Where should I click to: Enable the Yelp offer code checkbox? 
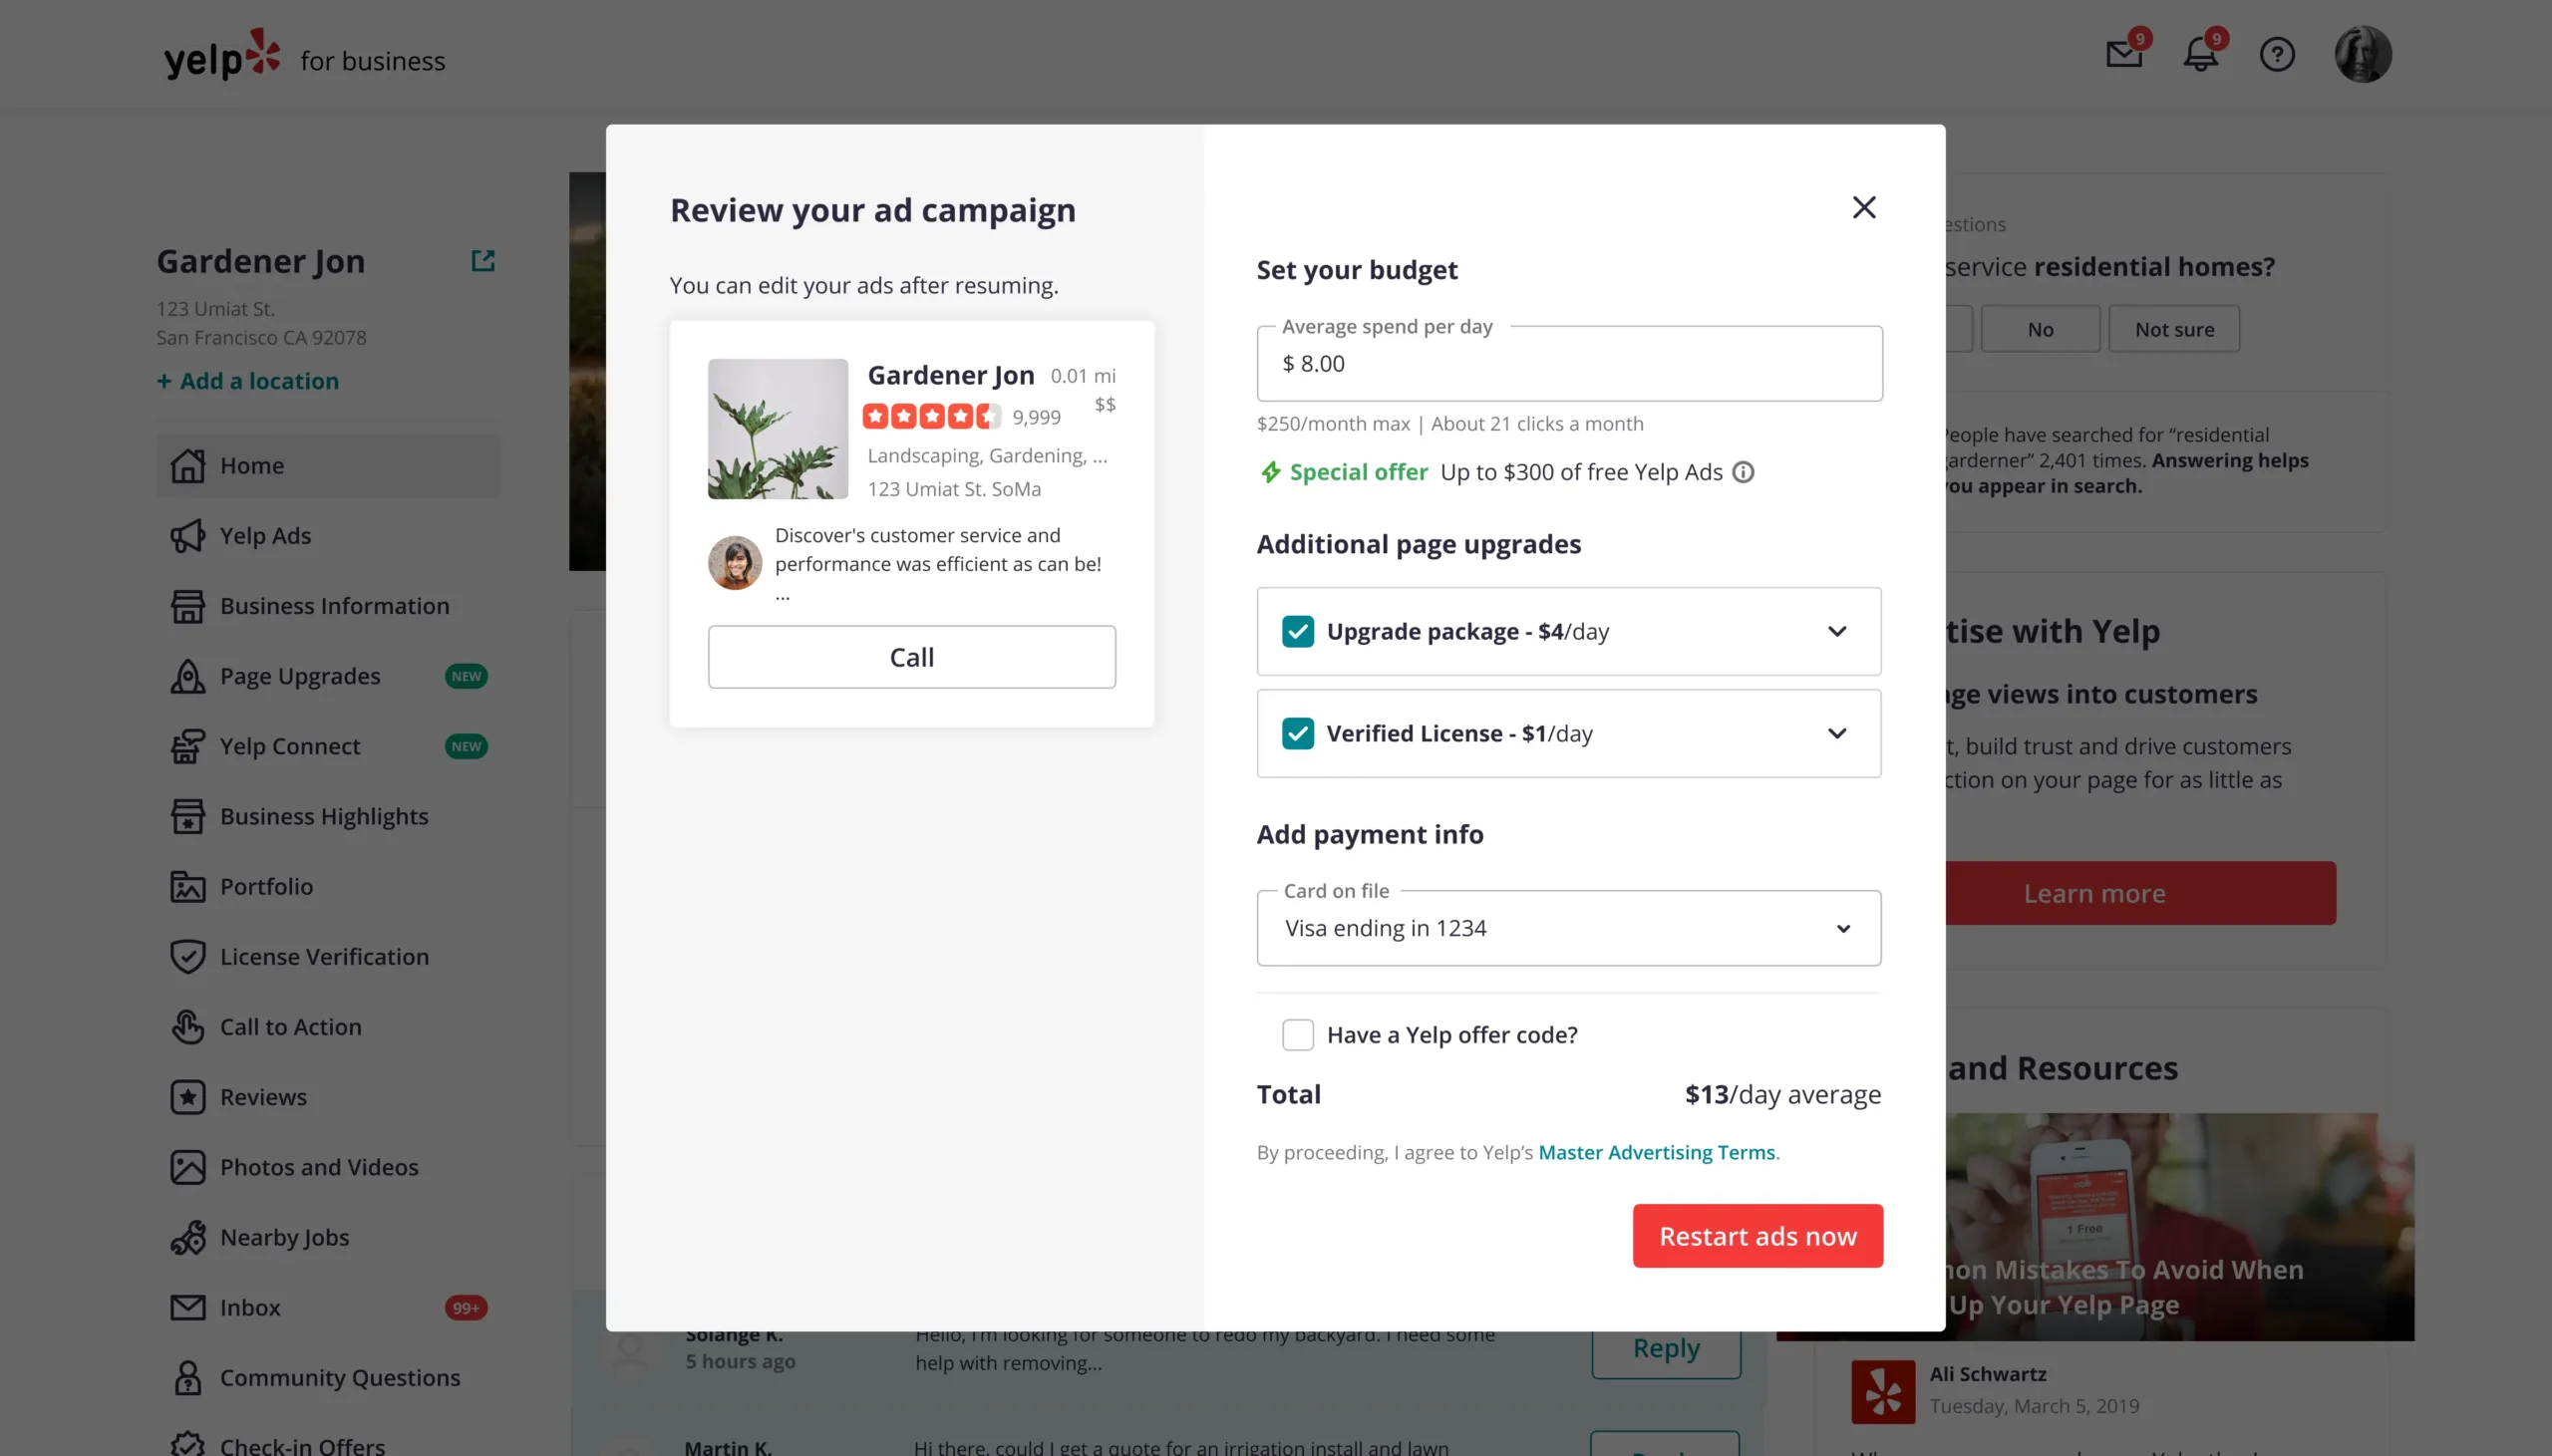[1298, 1035]
